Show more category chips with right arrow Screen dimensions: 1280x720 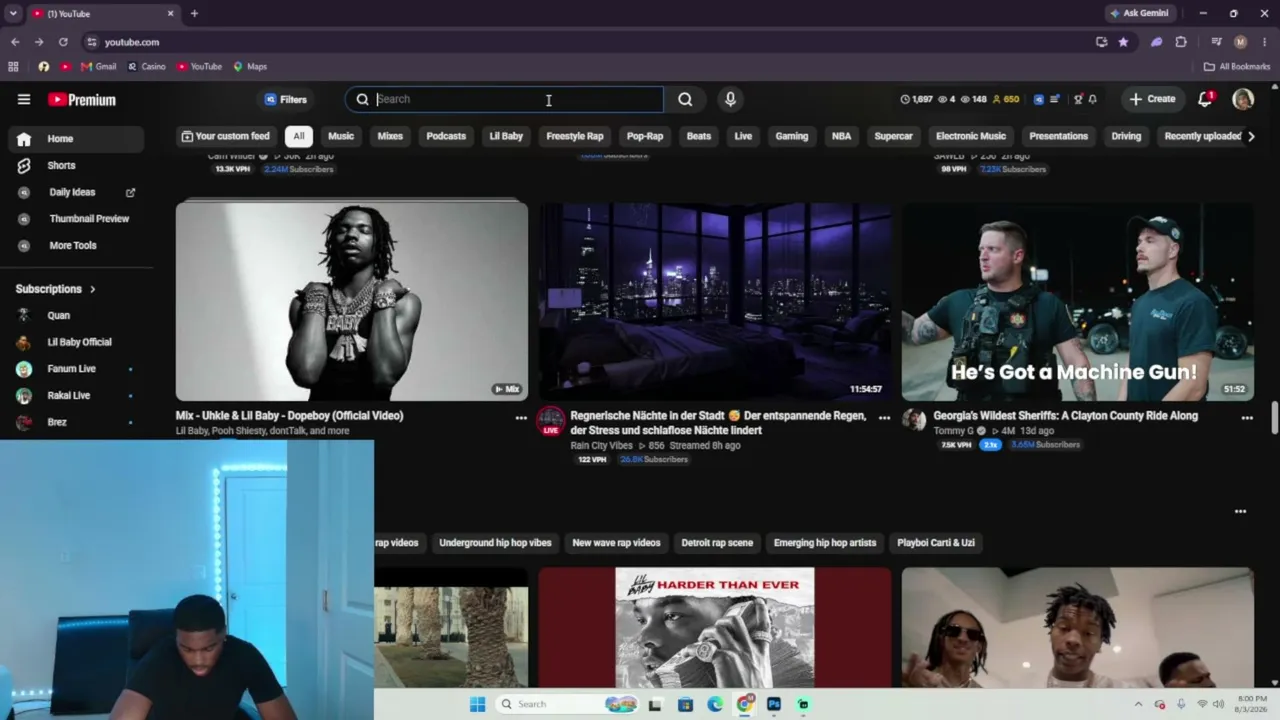click(x=1250, y=136)
